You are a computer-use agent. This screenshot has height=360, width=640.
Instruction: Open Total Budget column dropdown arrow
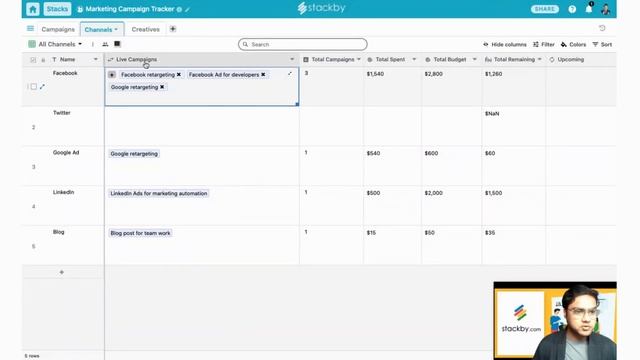pyautogui.click(x=474, y=60)
